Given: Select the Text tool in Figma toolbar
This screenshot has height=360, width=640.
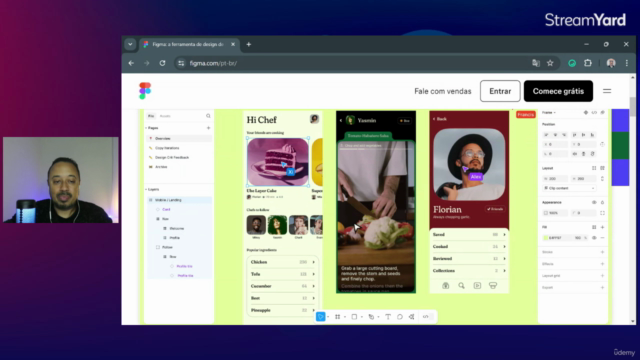Looking at the screenshot, I should tap(388, 317).
